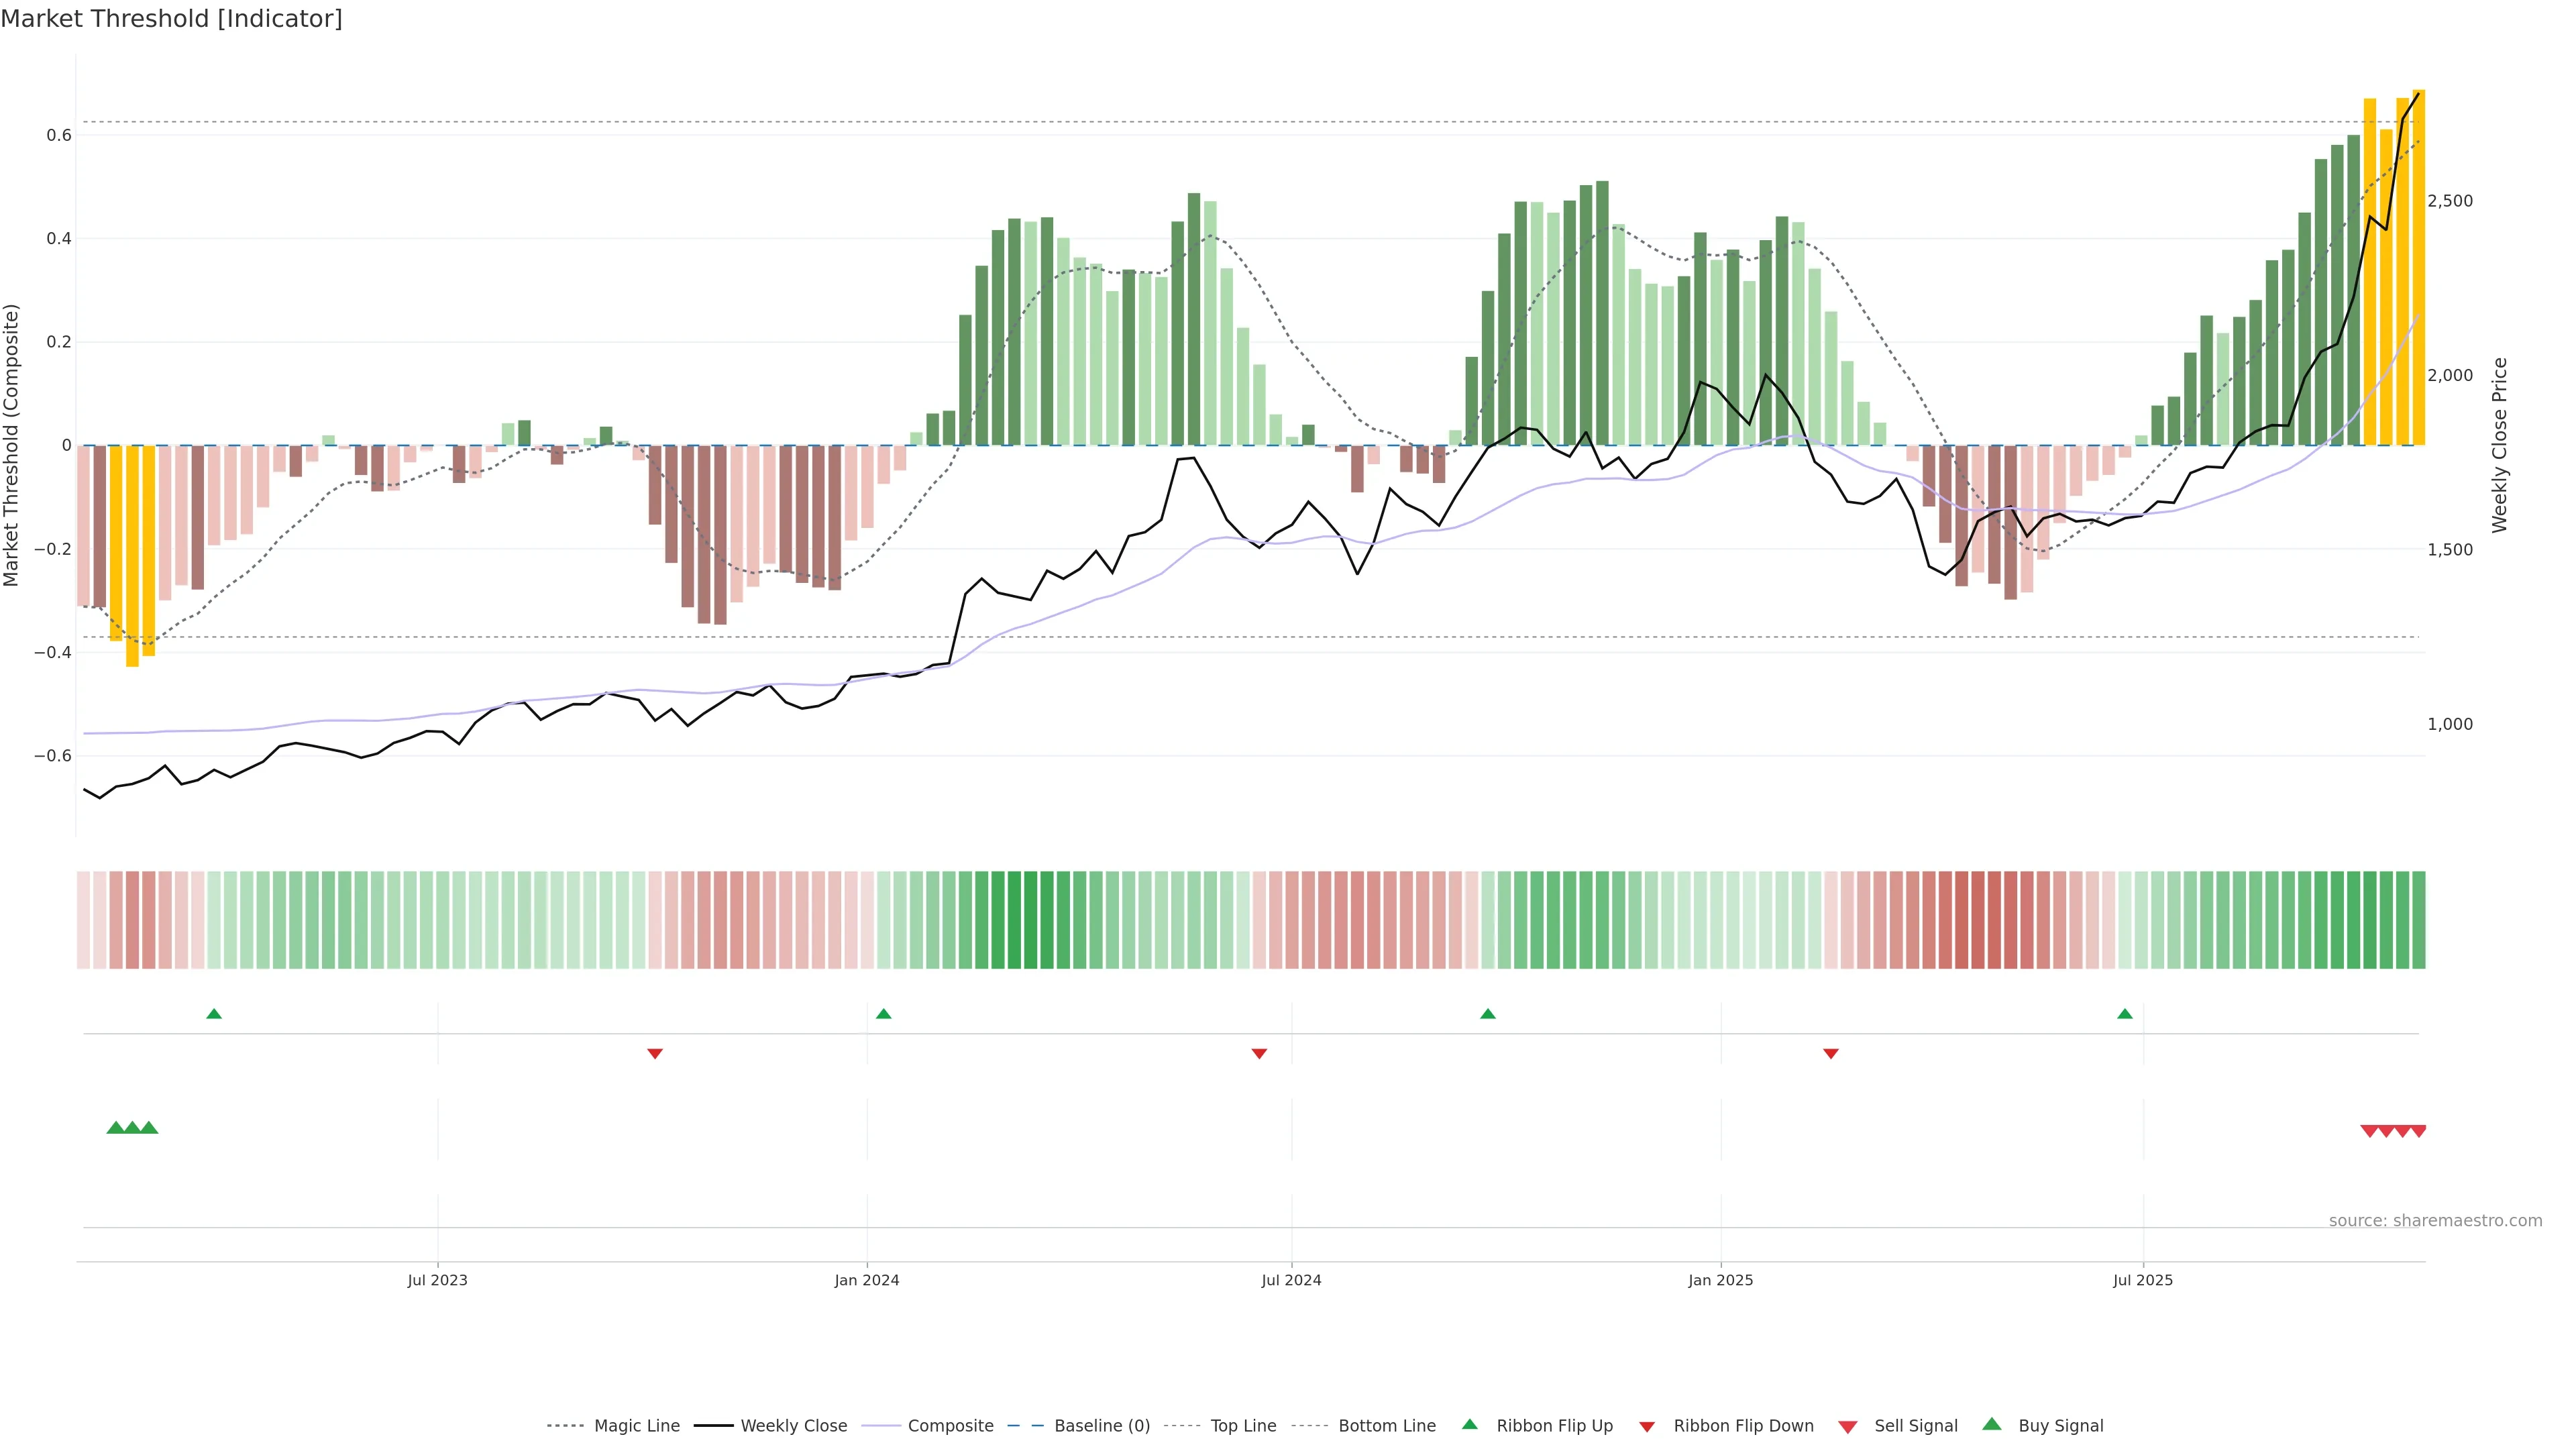Click the last yellow bar at chart's right edge
The image size is (2576, 1449).
(x=2418, y=268)
